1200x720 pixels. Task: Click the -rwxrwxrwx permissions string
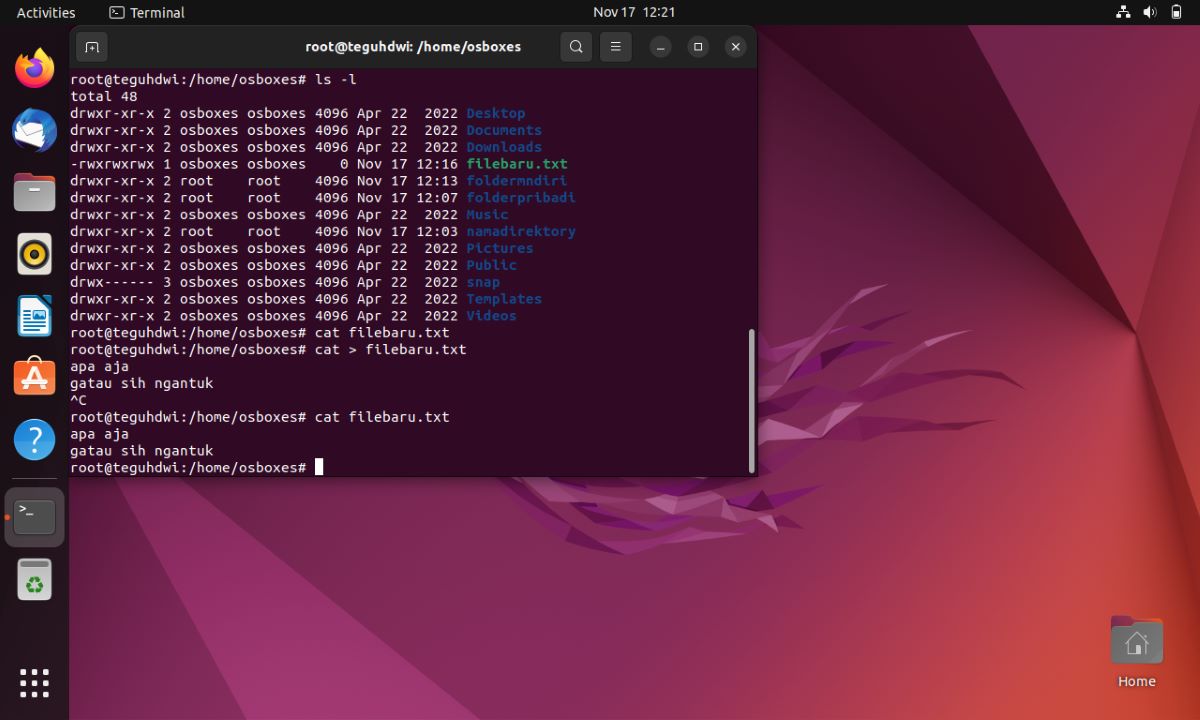pos(112,164)
